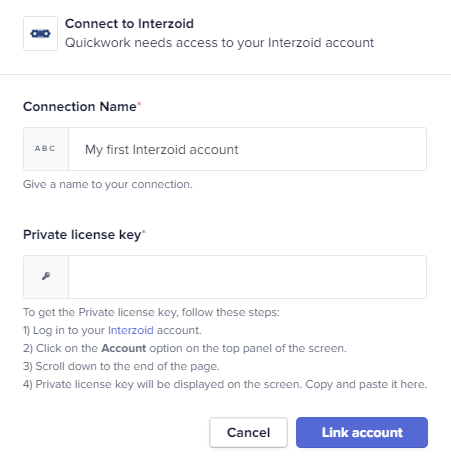This screenshot has height=465, width=451.
Task: Click the Interzoid logo icon
Action: point(40,34)
